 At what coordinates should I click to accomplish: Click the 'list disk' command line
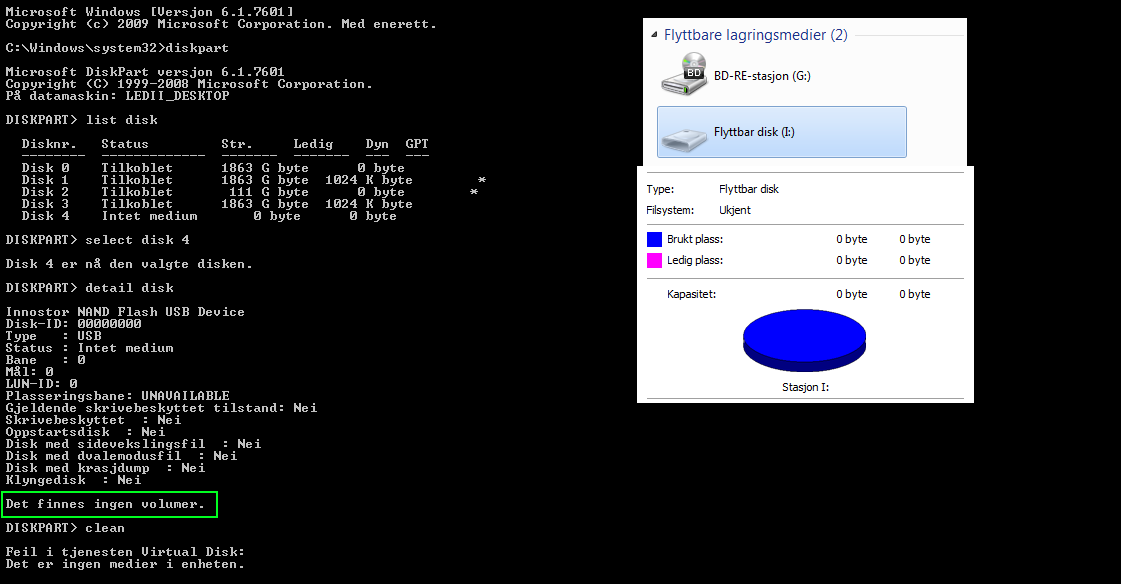click(82, 120)
